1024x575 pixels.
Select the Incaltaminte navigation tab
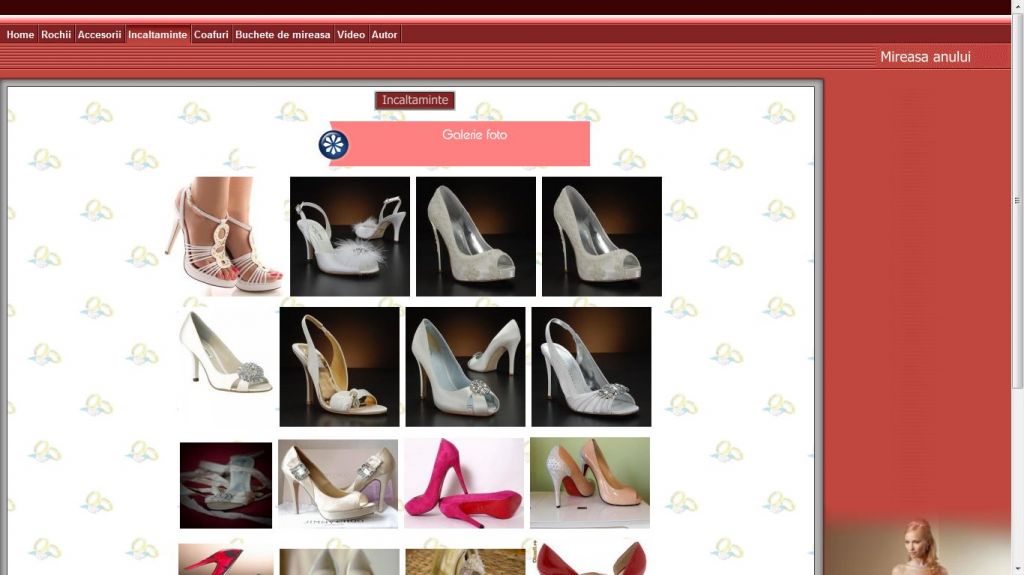[x=157, y=35]
